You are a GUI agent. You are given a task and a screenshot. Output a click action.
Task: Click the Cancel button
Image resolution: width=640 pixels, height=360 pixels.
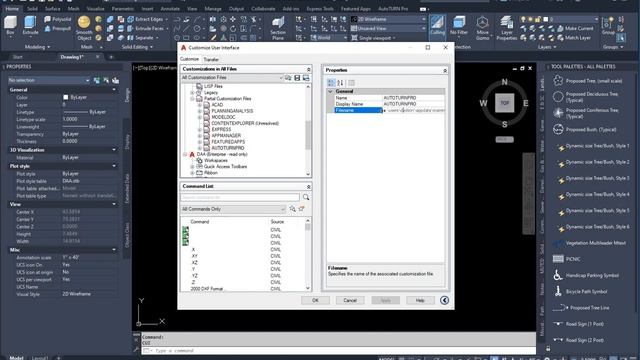[x=350, y=300]
